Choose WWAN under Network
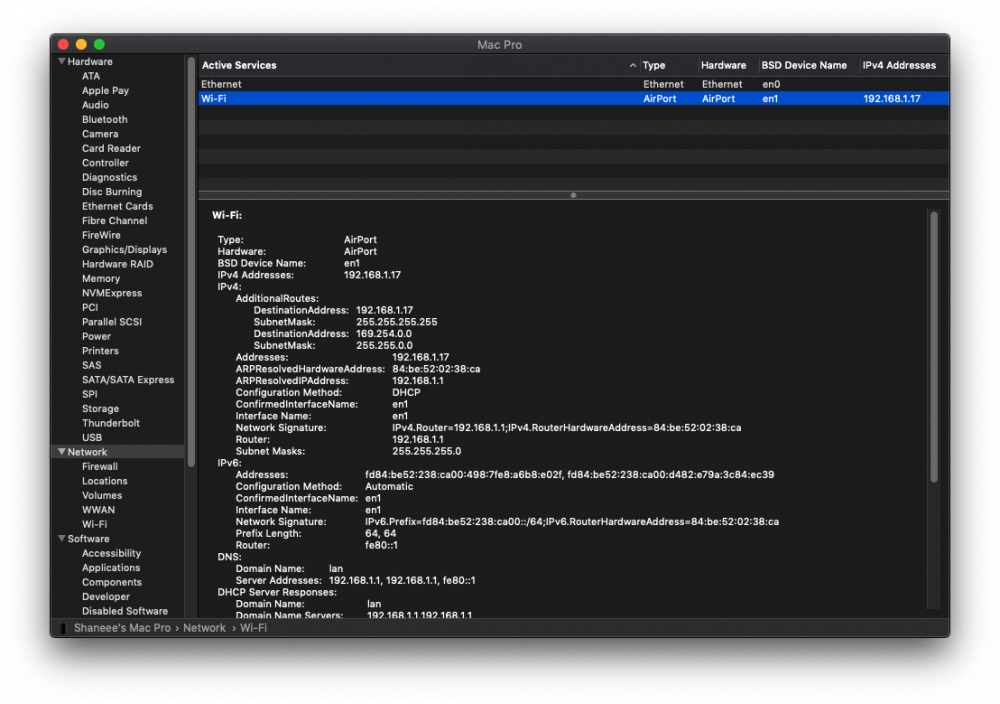The width and height of the screenshot is (1000, 704). tap(98, 510)
